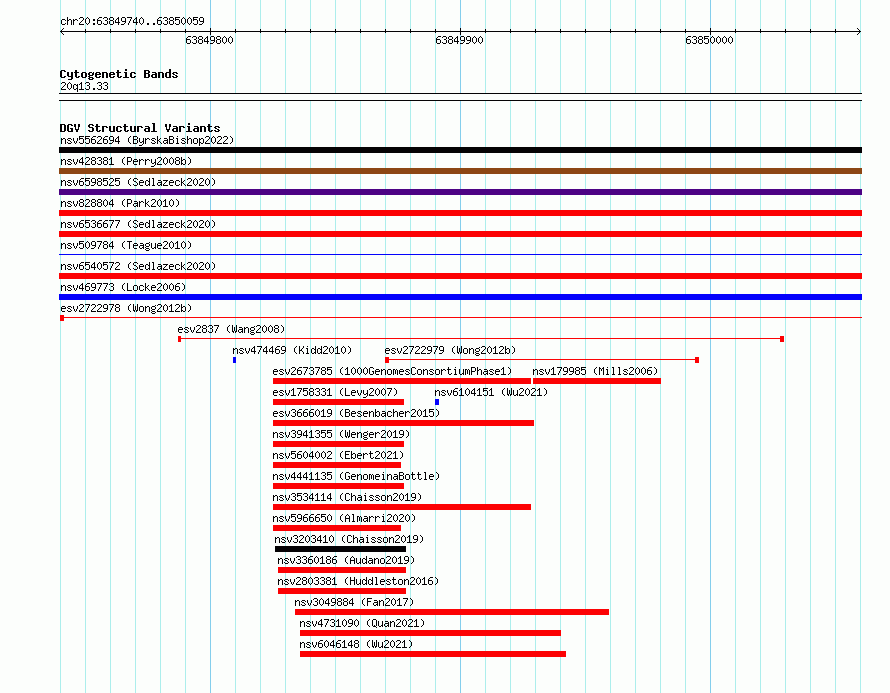
Task: Select the red esv2673785 1000GenomesConsortiumPhase1 bar
Action: pos(402,381)
